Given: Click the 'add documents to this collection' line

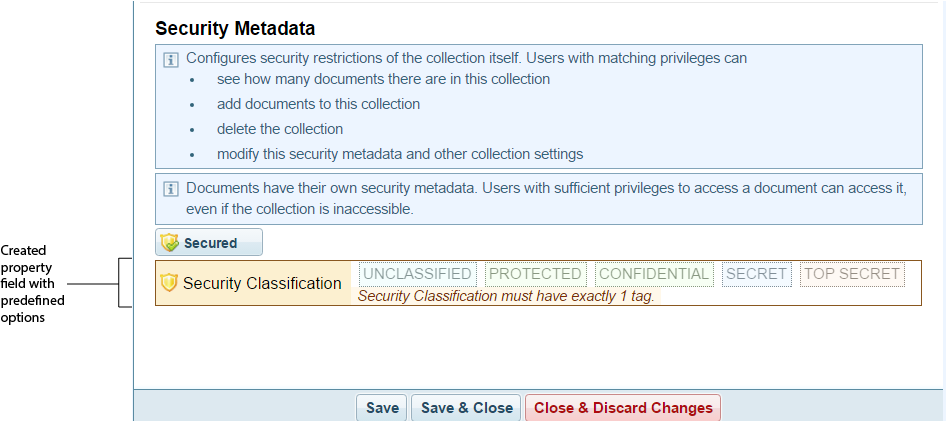Looking at the screenshot, I should [x=318, y=104].
